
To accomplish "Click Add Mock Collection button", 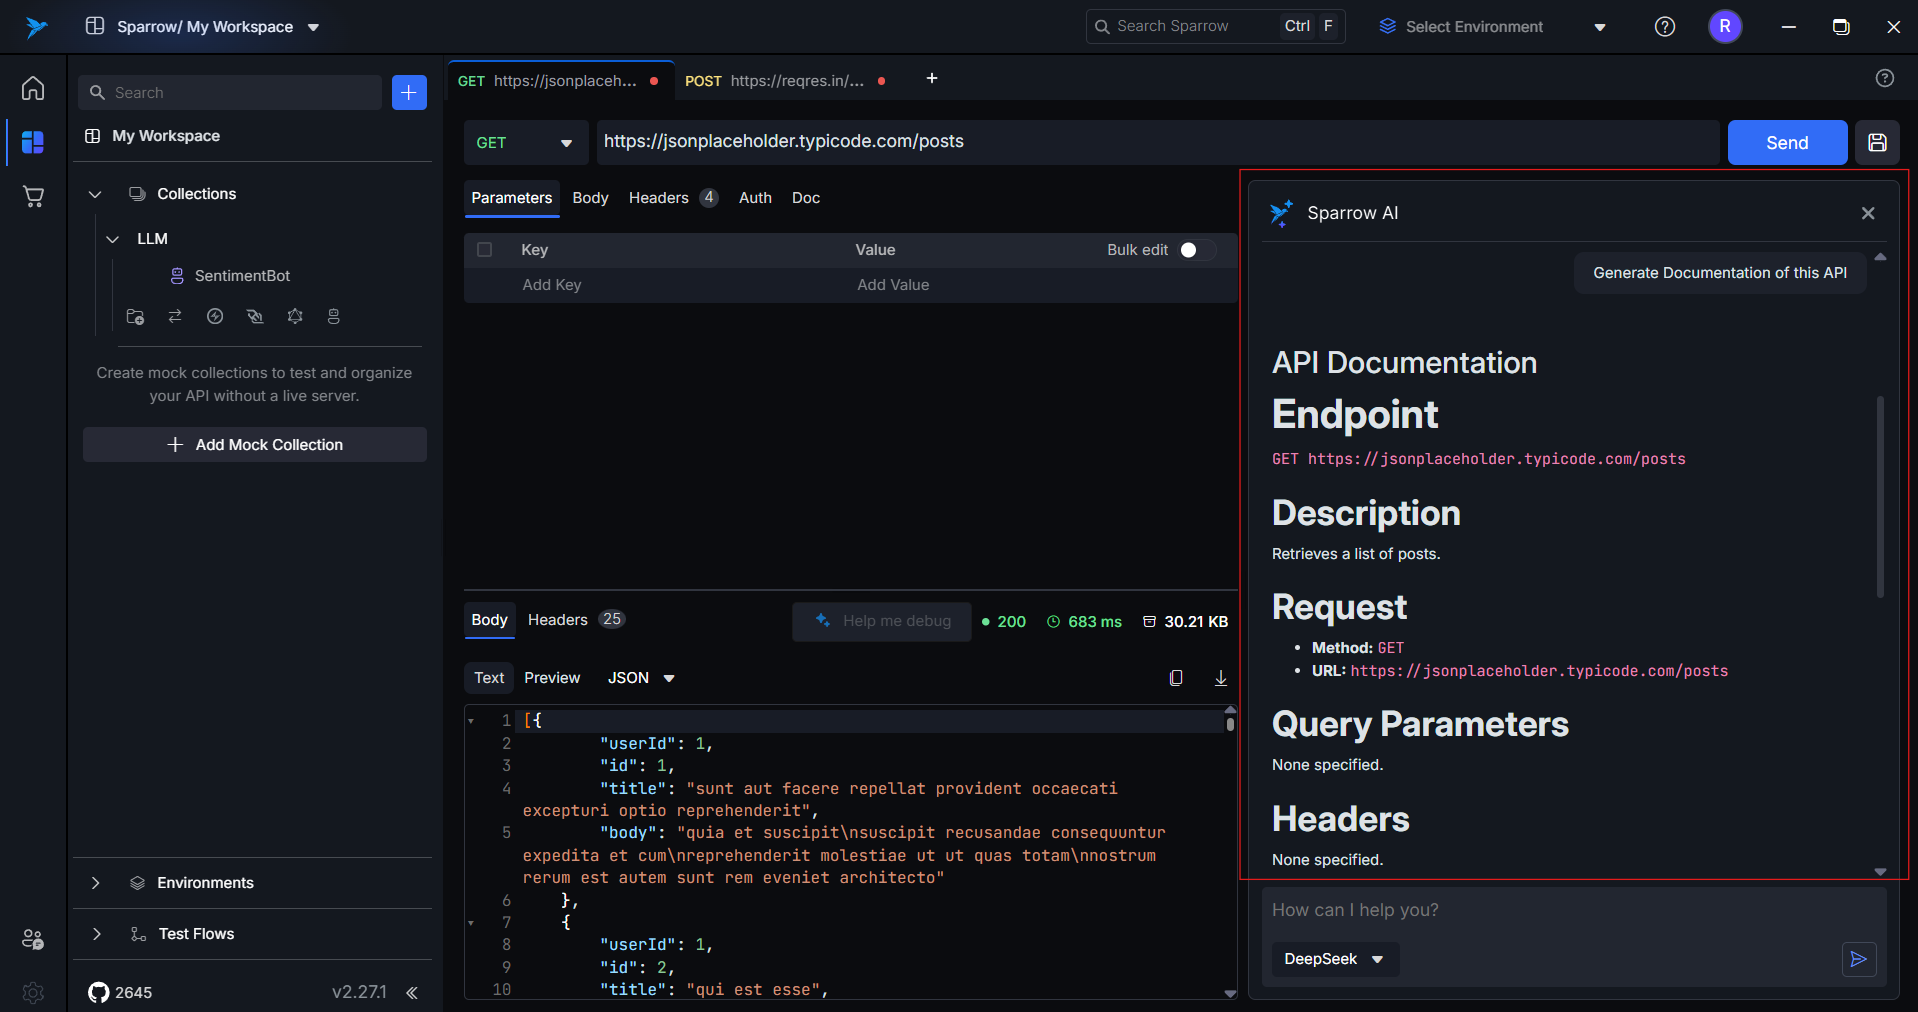I will pos(255,445).
